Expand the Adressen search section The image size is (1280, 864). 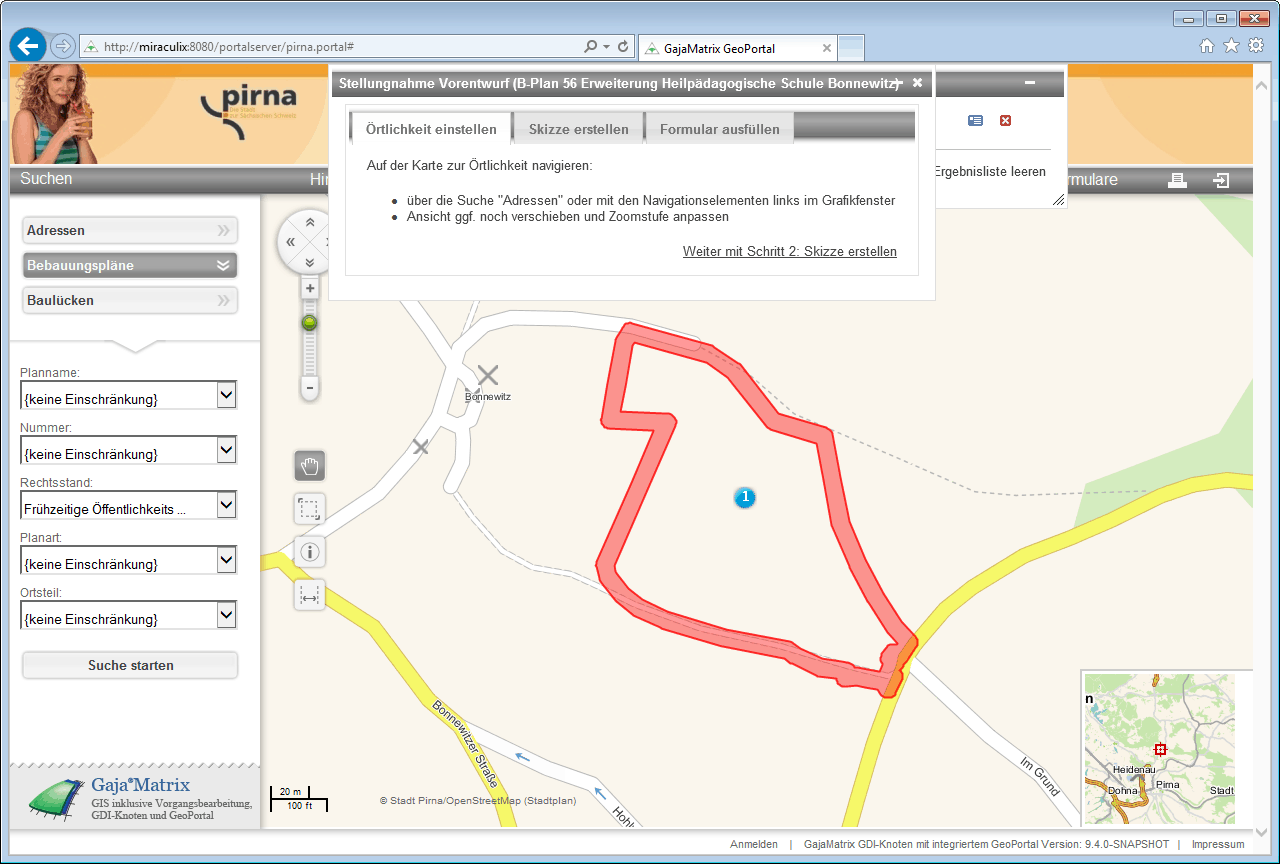pos(130,231)
